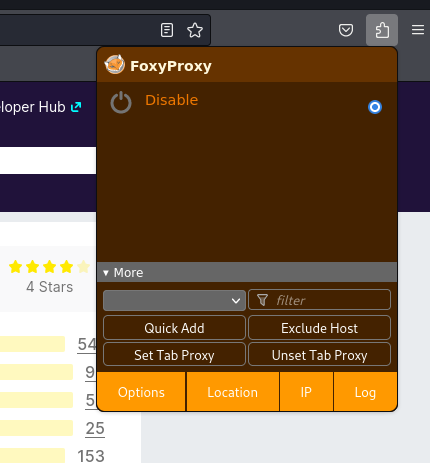Click the Quick Add button

[x=174, y=328]
